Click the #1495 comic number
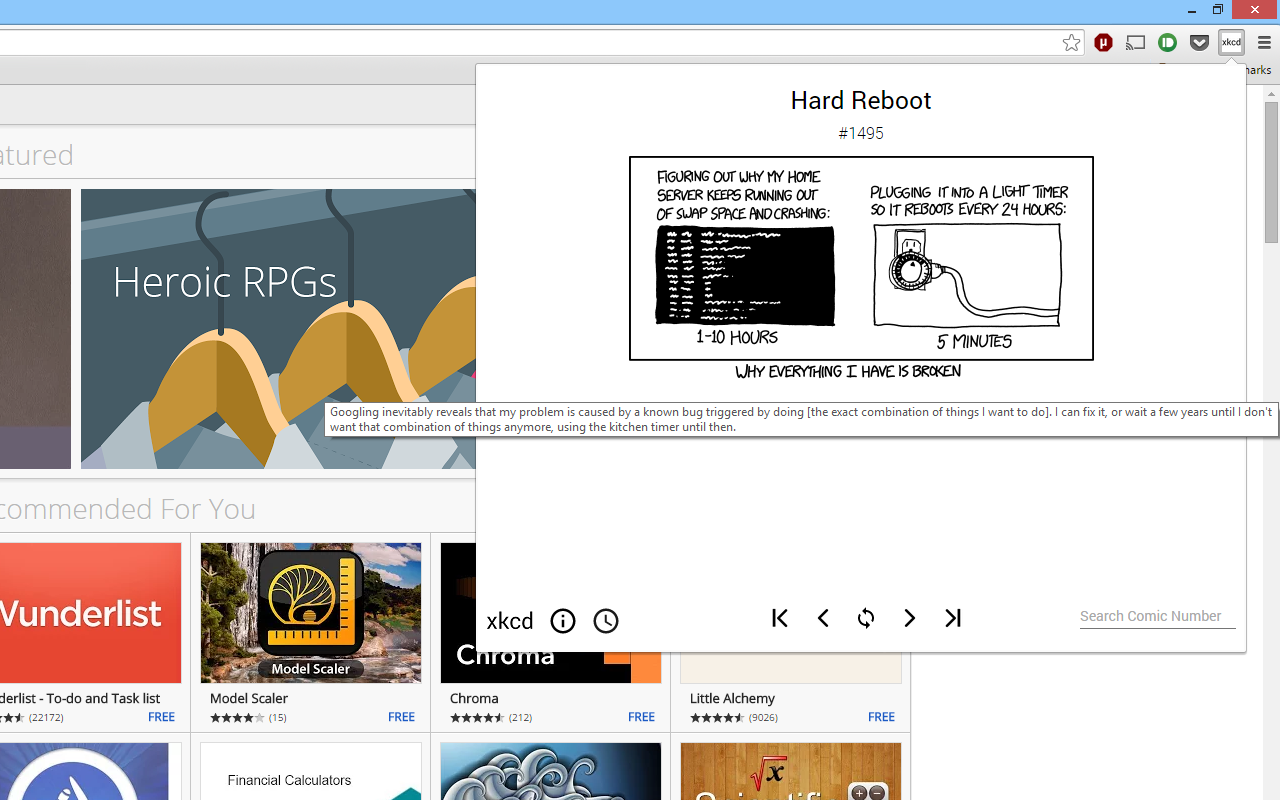Viewport: 1280px width, 800px height. (x=861, y=133)
